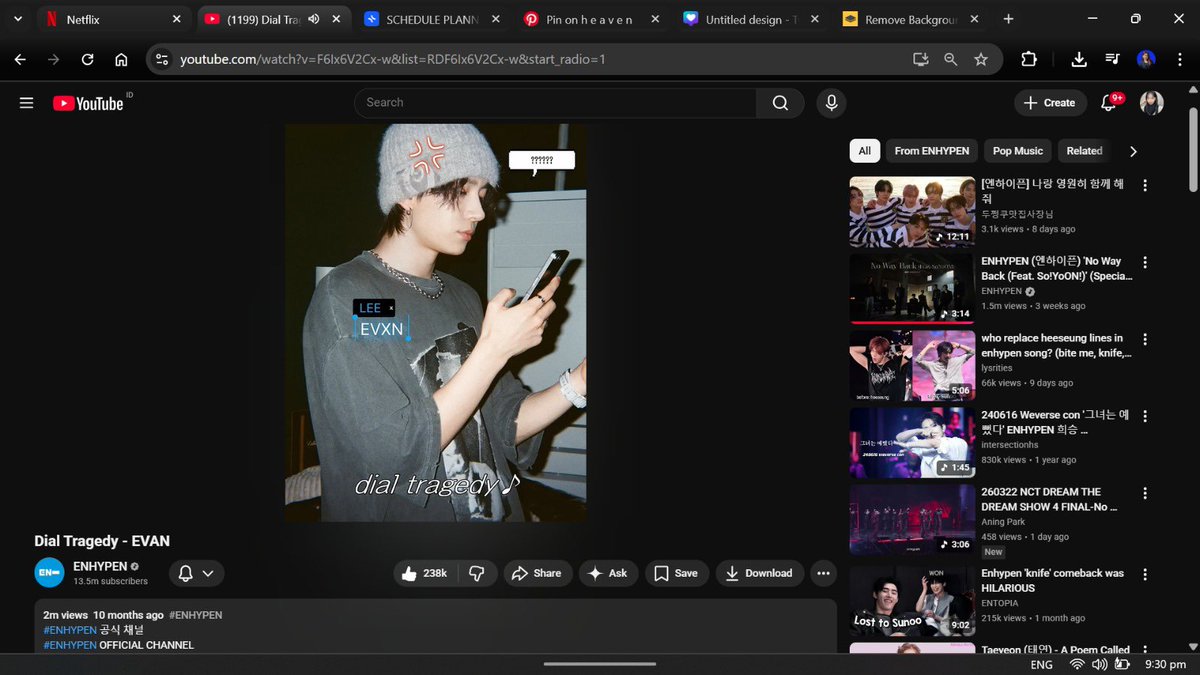Open 'No Way Back' 3:14 thumbnail

point(912,289)
